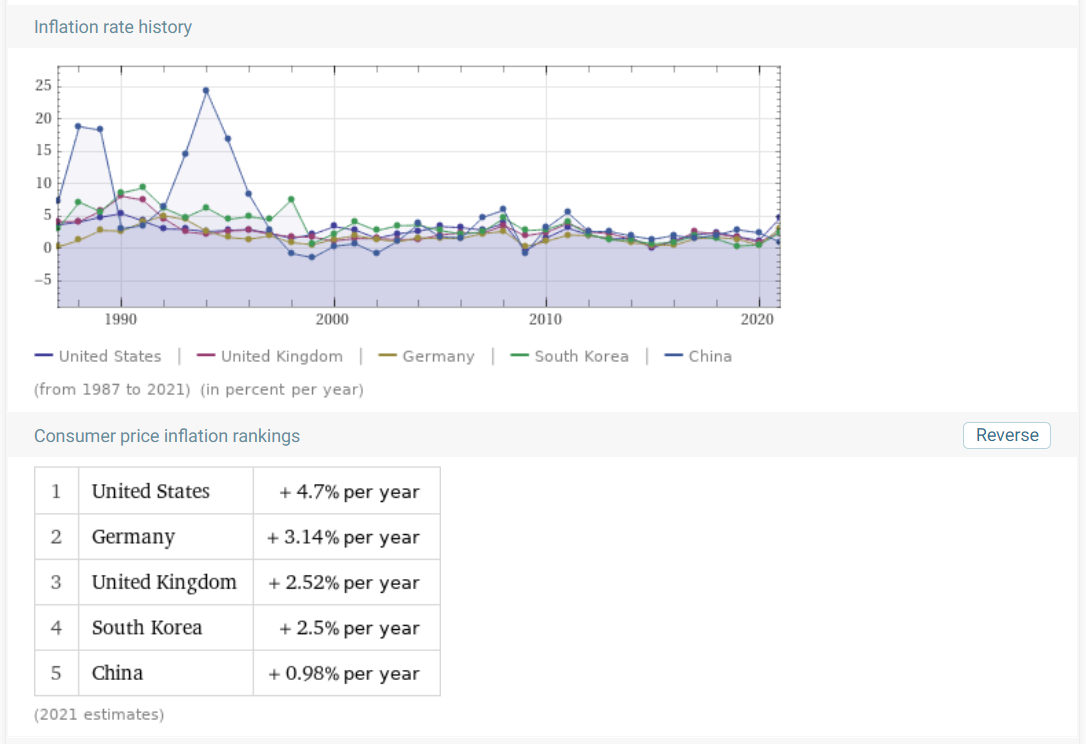This screenshot has width=1086, height=744.
Task: Select China cell in rankings table
Action: click(166, 673)
